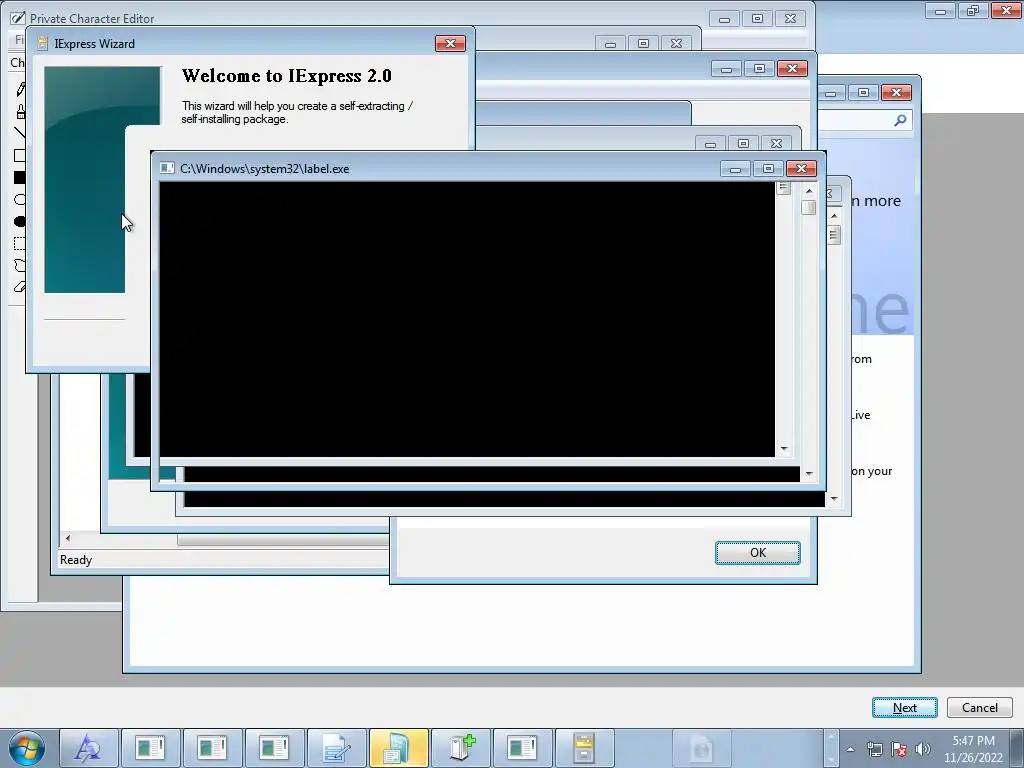Open the network icon in the system tray
Viewport: 1024px width, 768px height.
[x=874, y=749]
